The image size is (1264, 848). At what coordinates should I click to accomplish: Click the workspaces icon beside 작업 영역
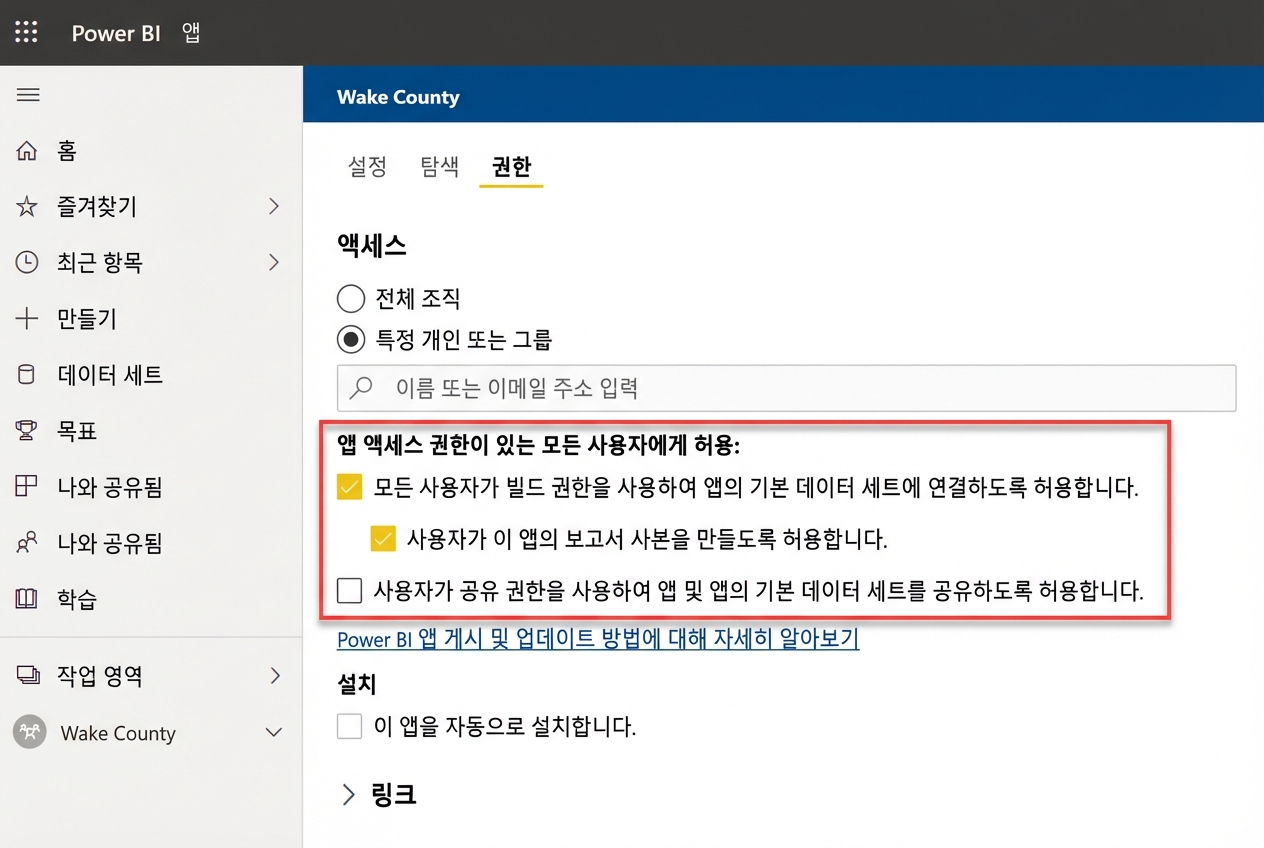click(27, 676)
